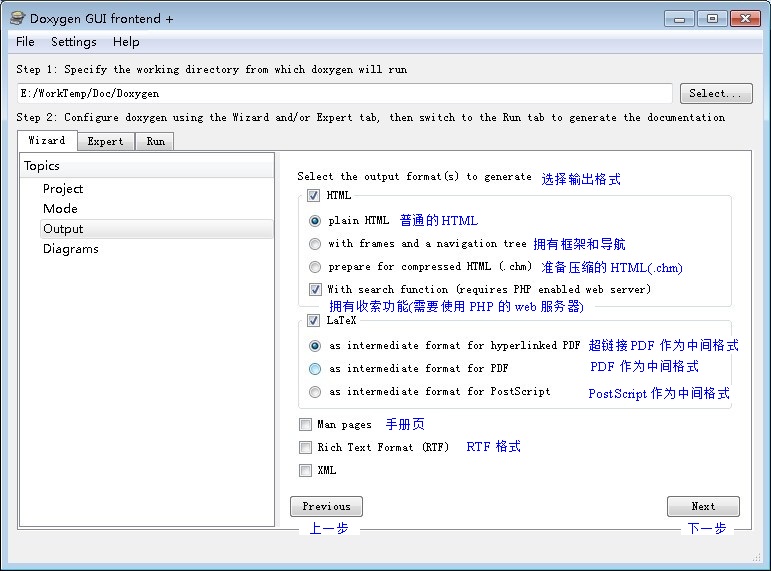Screen dimensions: 771x571
Task: Toggle the LaTeX output checkbox
Action: coord(314,321)
